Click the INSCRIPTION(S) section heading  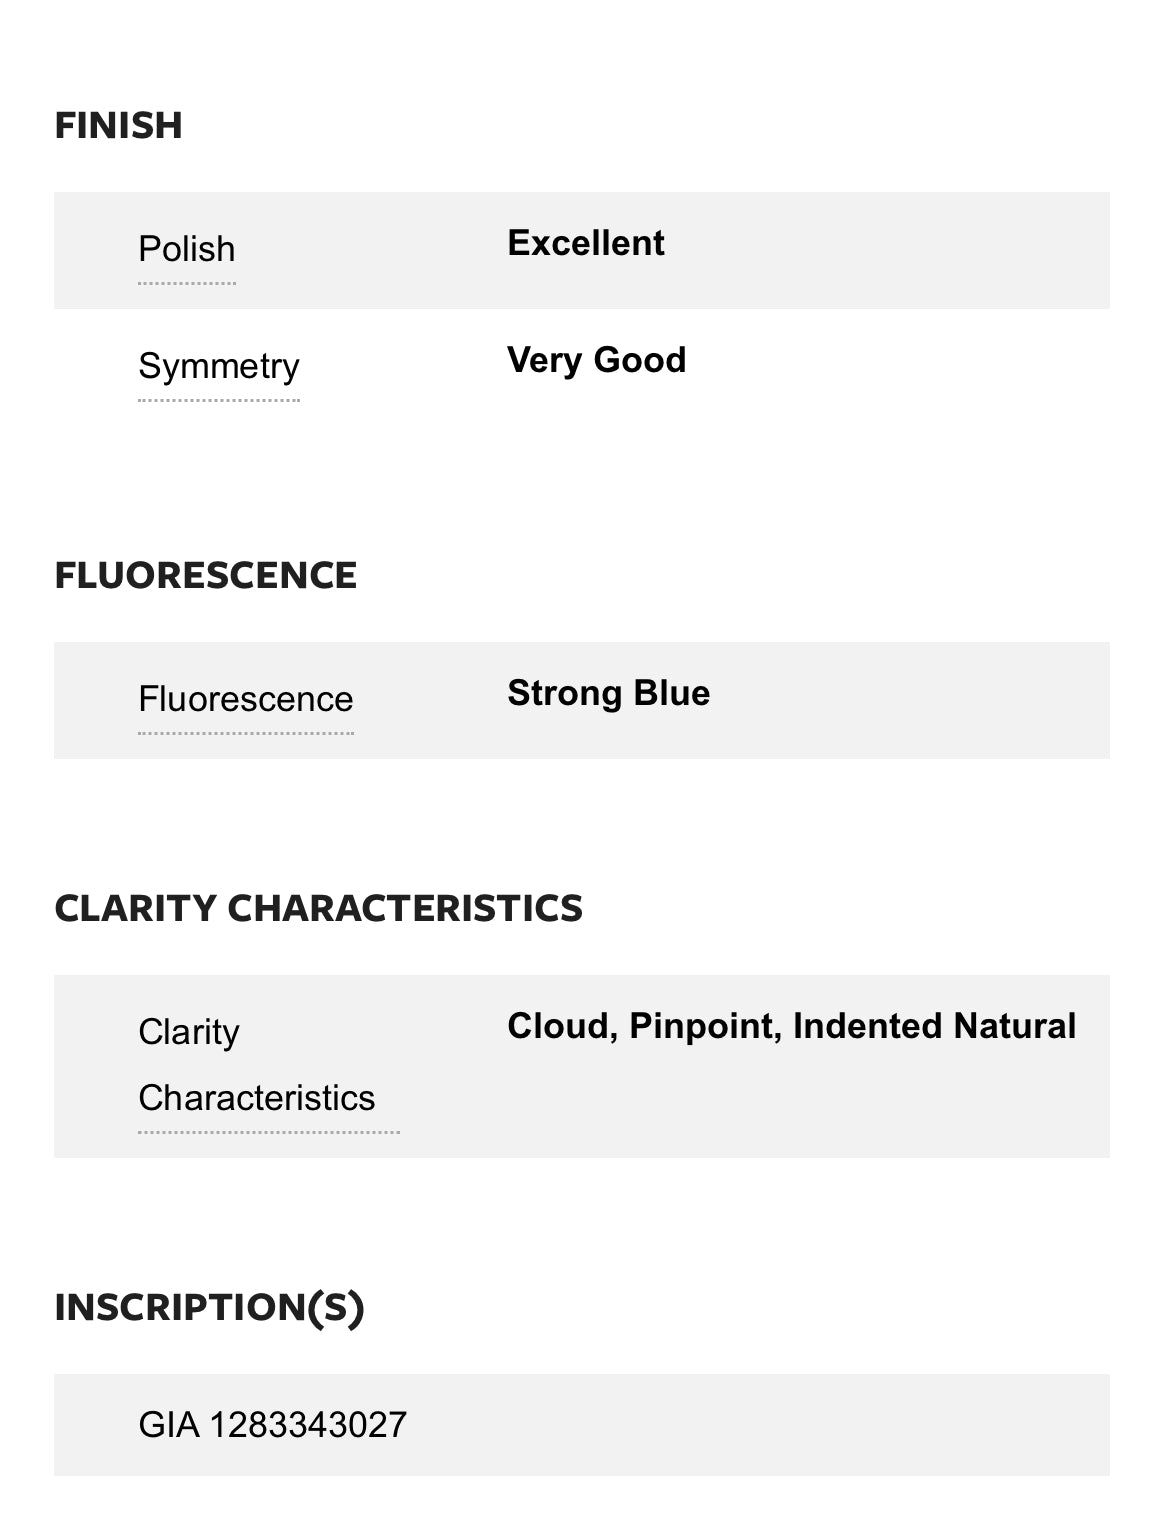[209, 1307]
